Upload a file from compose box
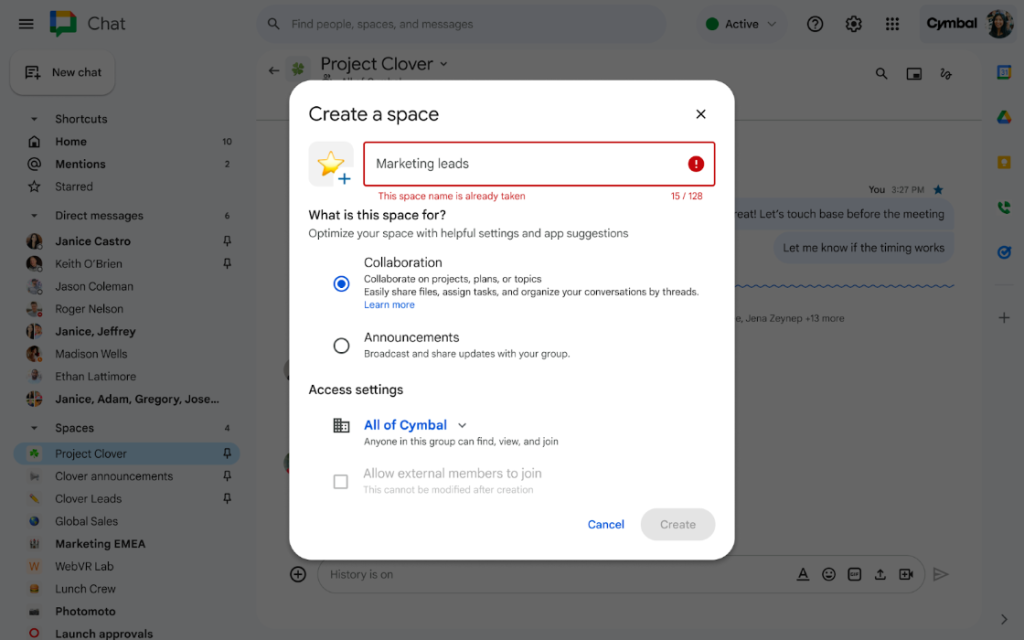 880,574
